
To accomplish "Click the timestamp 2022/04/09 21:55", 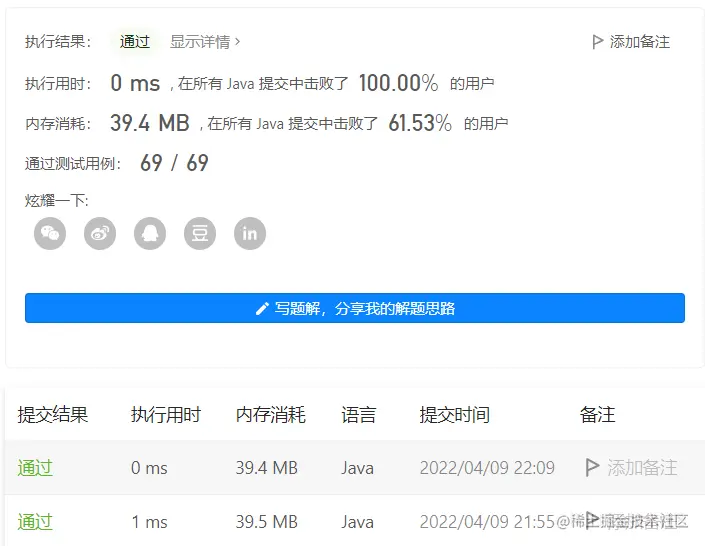I will [487, 522].
